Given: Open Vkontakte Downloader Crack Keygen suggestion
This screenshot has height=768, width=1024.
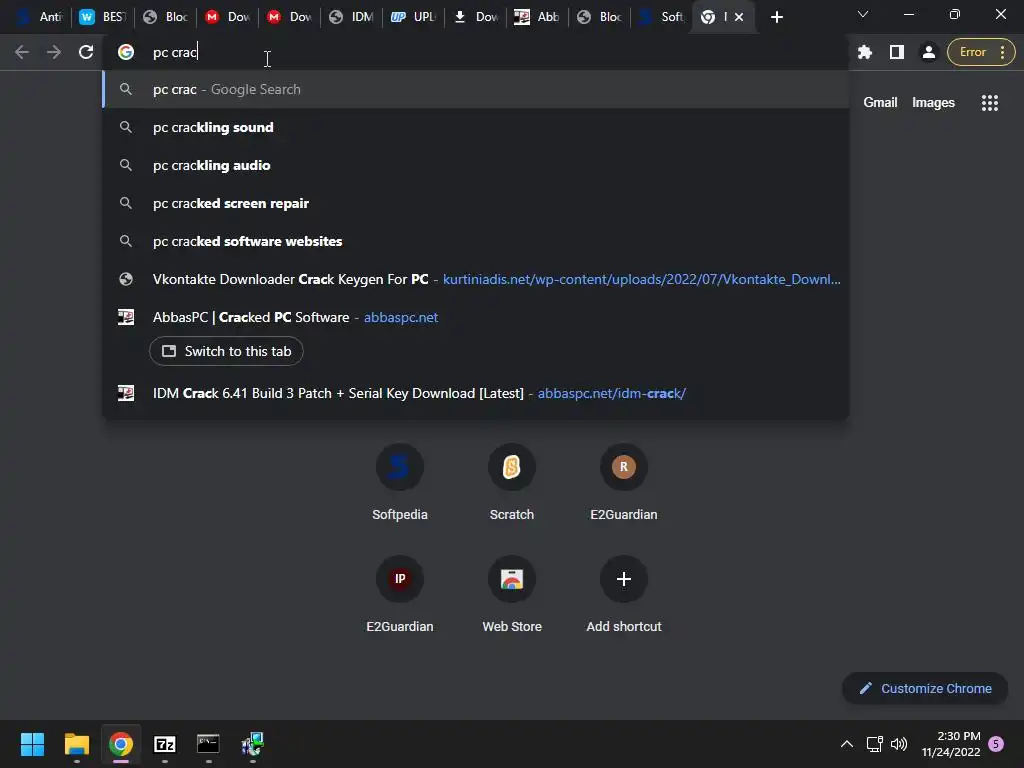Looking at the screenshot, I should pos(476,279).
